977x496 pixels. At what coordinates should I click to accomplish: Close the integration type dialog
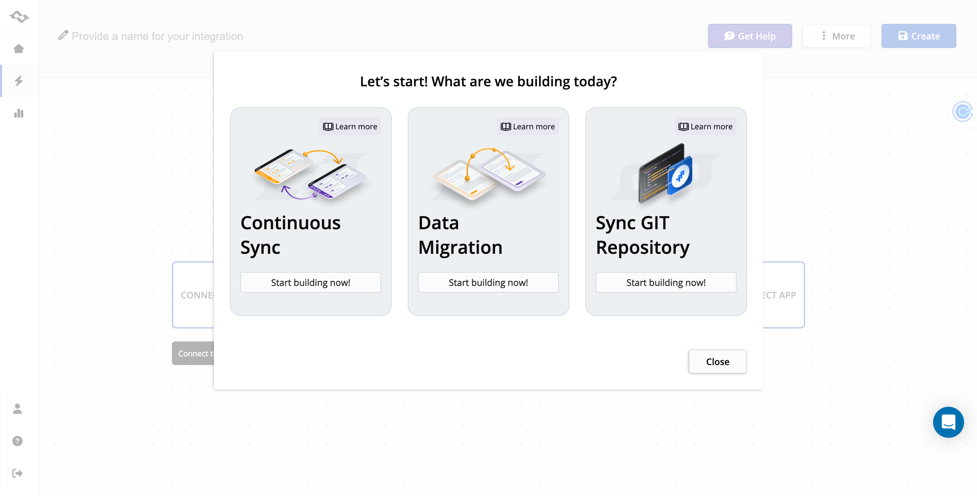pyautogui.click(x=717, y=362)
